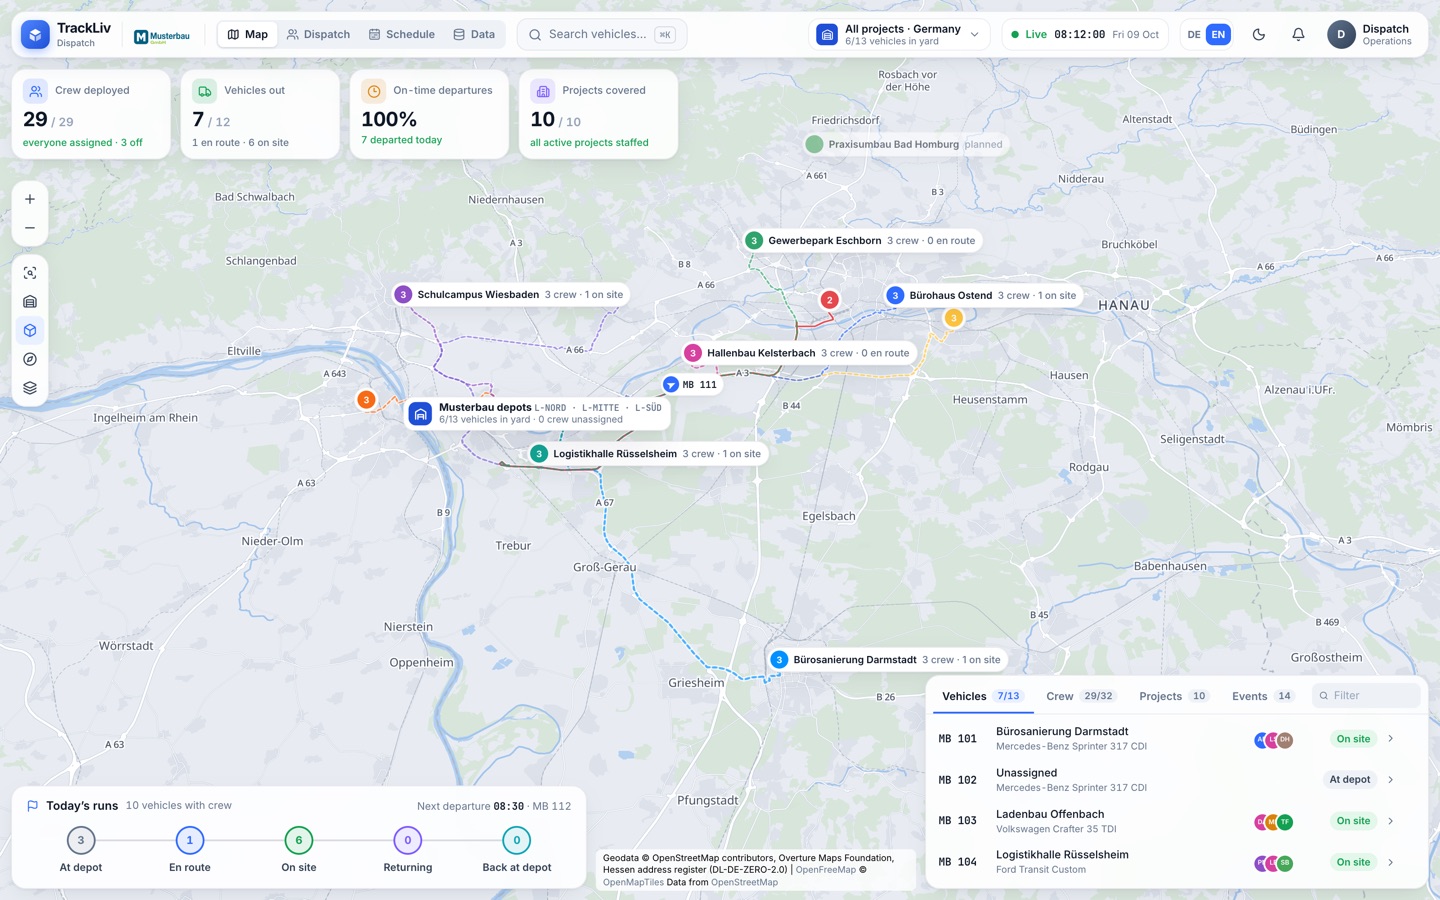Go to the Data tab

(x=474, y=34)
